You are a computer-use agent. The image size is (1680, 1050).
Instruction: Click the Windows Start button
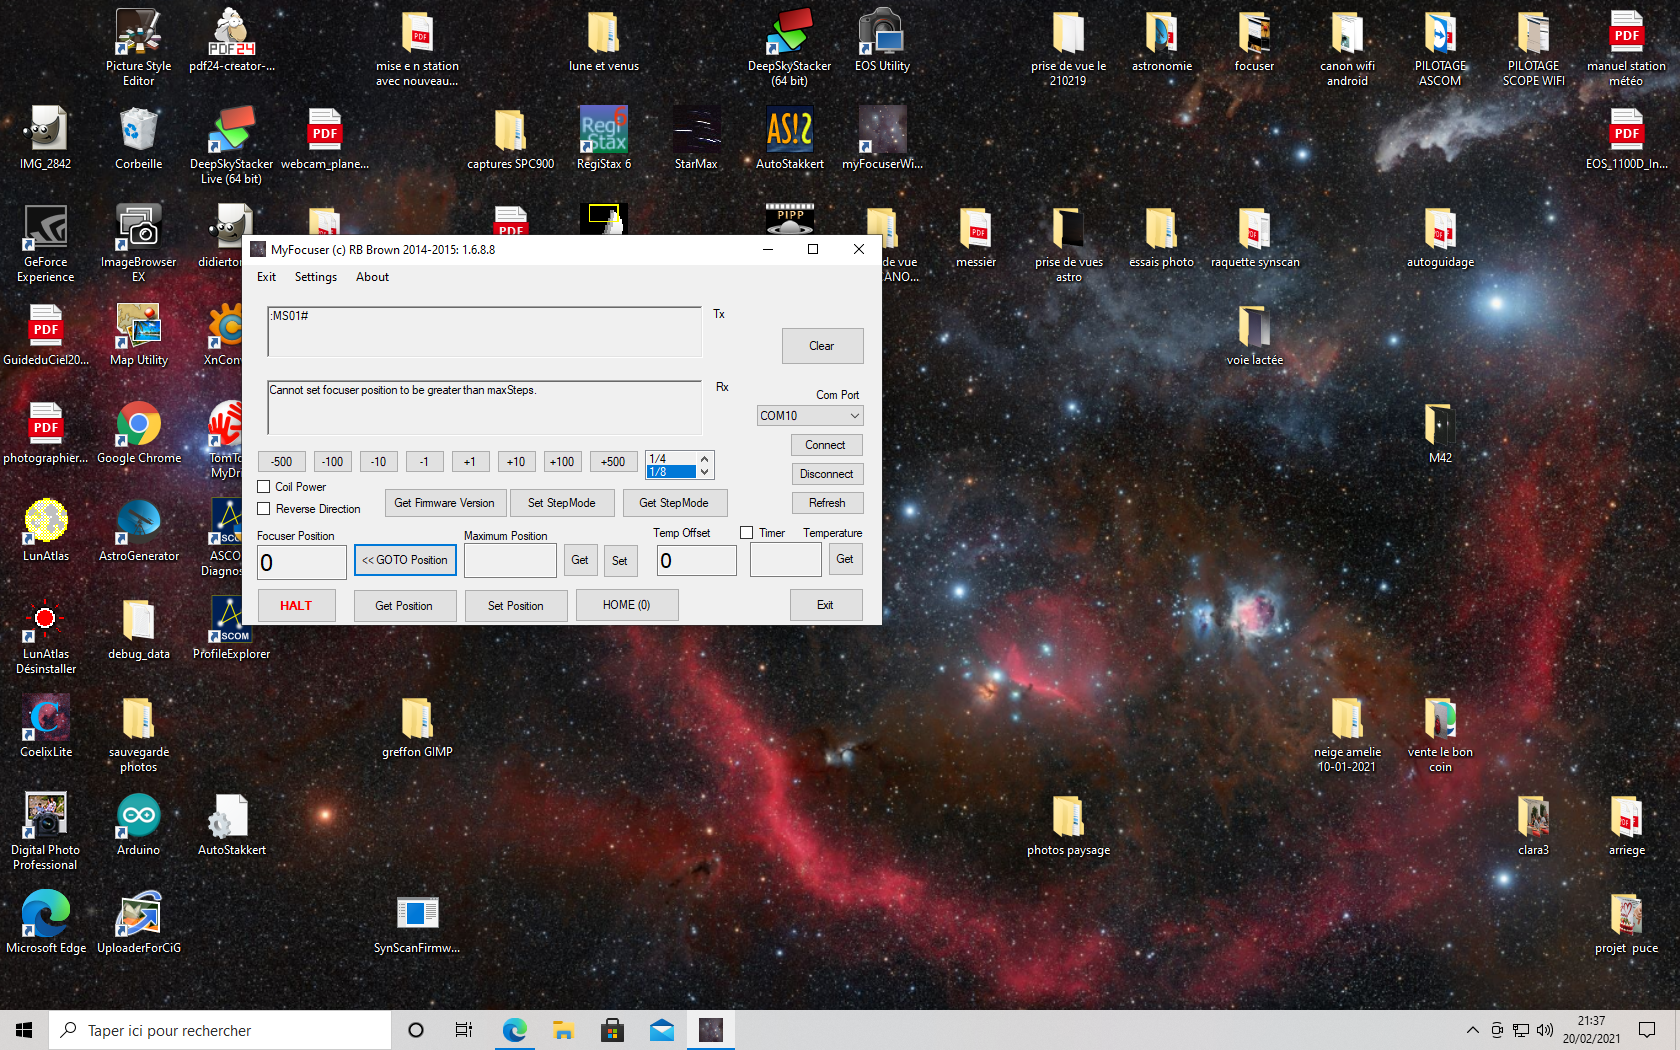pos(24,1030)
